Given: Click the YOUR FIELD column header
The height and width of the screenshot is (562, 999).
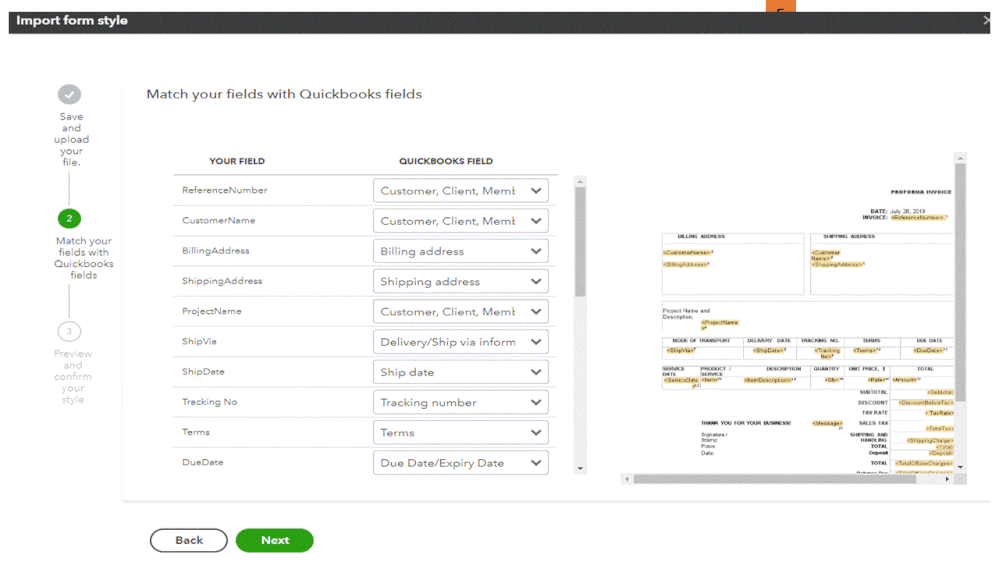Looking at the screenshot, I should (237, 161).
